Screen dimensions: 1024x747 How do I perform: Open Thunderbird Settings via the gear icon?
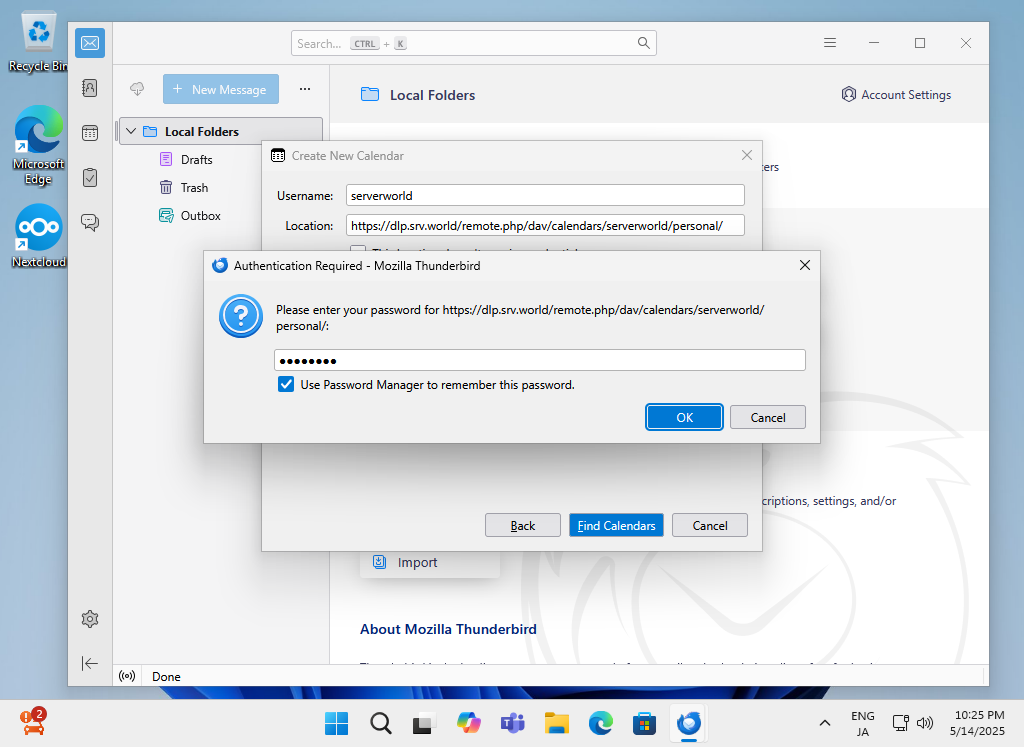coord(89,619)
